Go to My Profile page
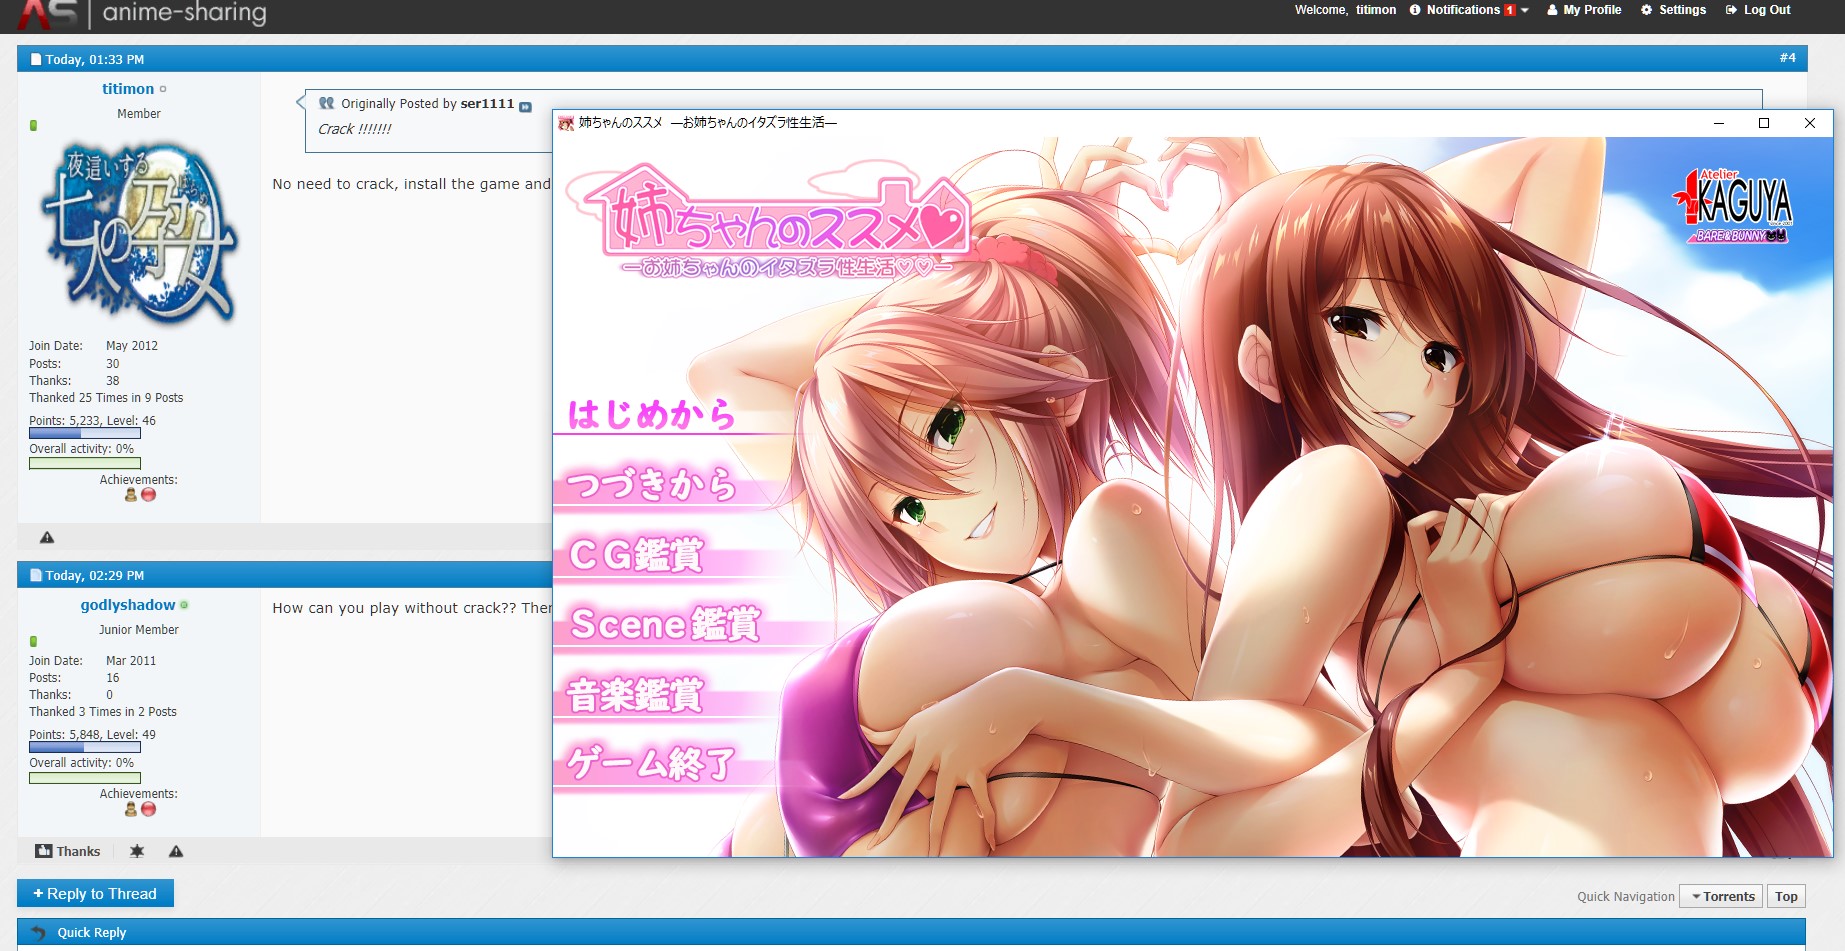 click(x=1584, y=10)
